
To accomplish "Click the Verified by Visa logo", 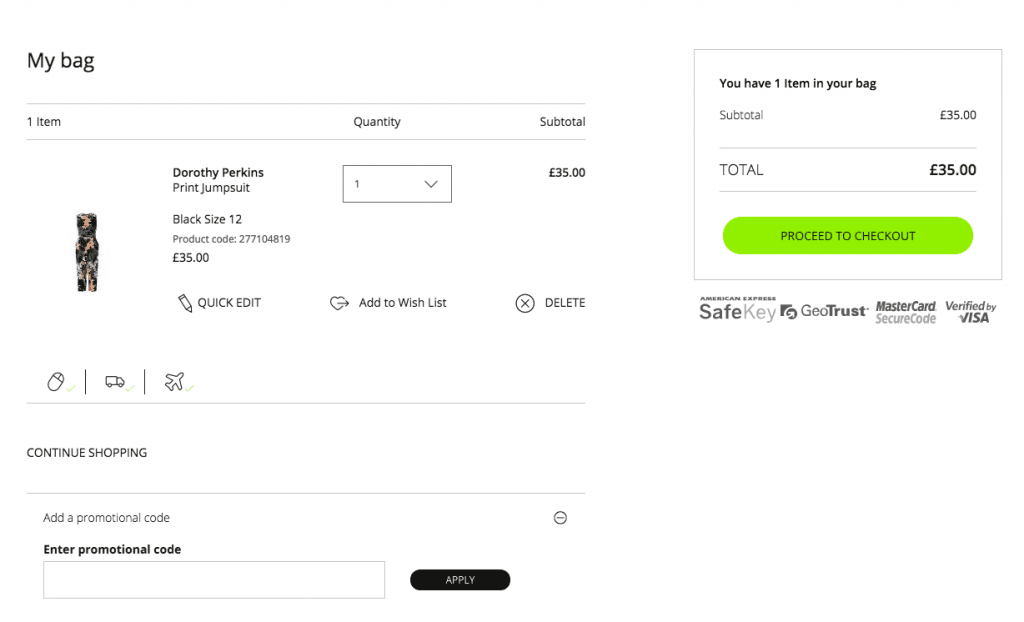I will (970, 312).
